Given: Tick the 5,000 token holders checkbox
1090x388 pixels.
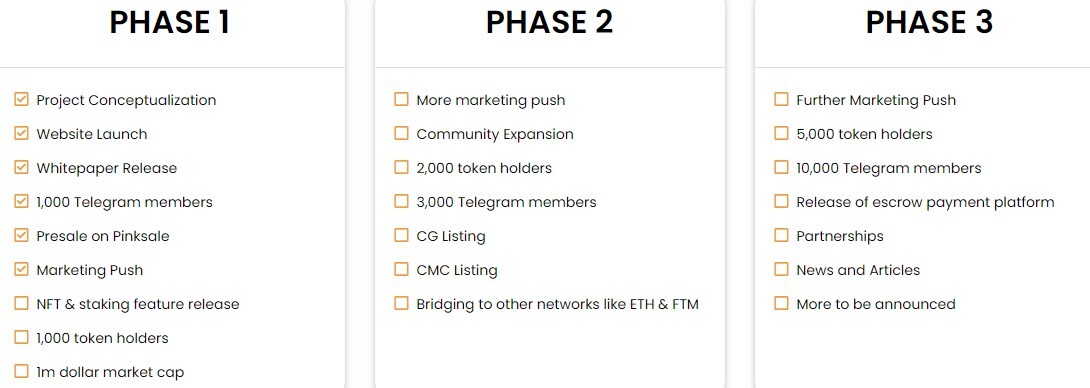Looking at the screenshot, I should (781, 134).
